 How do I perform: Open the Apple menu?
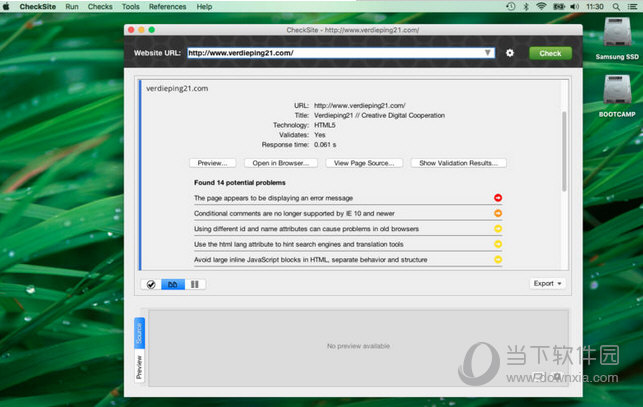click(6, 6)
